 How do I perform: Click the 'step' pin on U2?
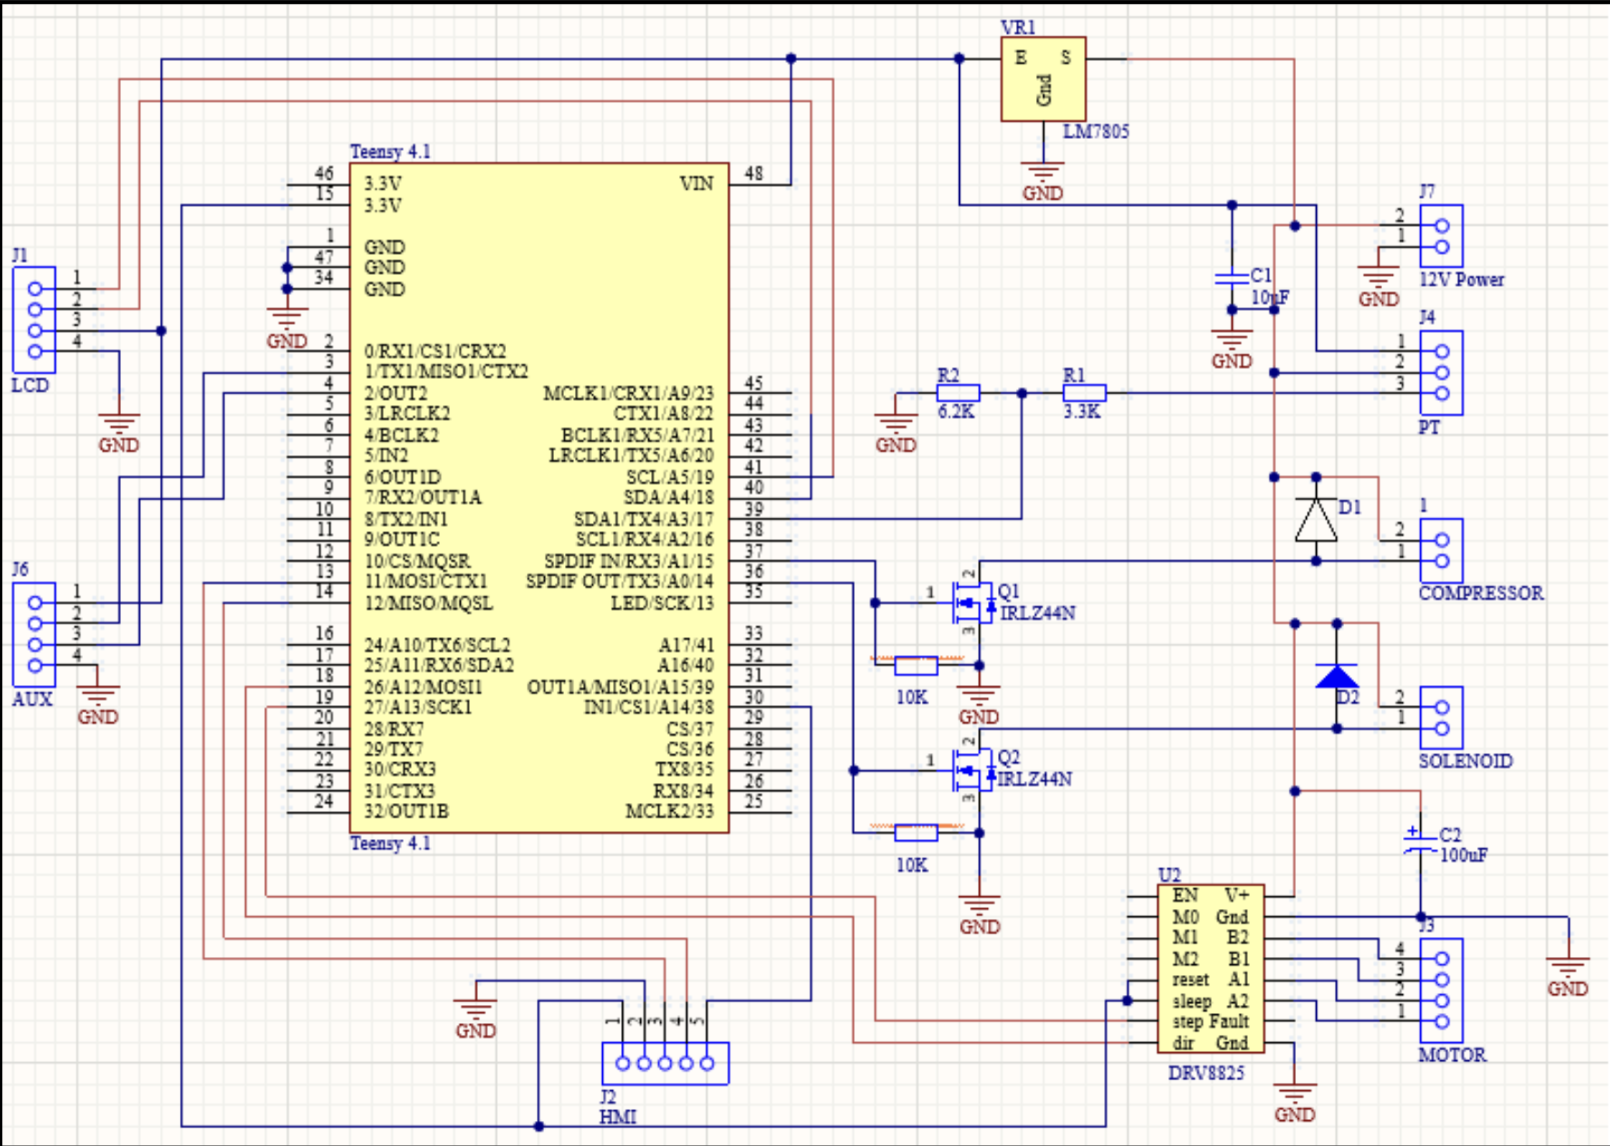1188,1022
